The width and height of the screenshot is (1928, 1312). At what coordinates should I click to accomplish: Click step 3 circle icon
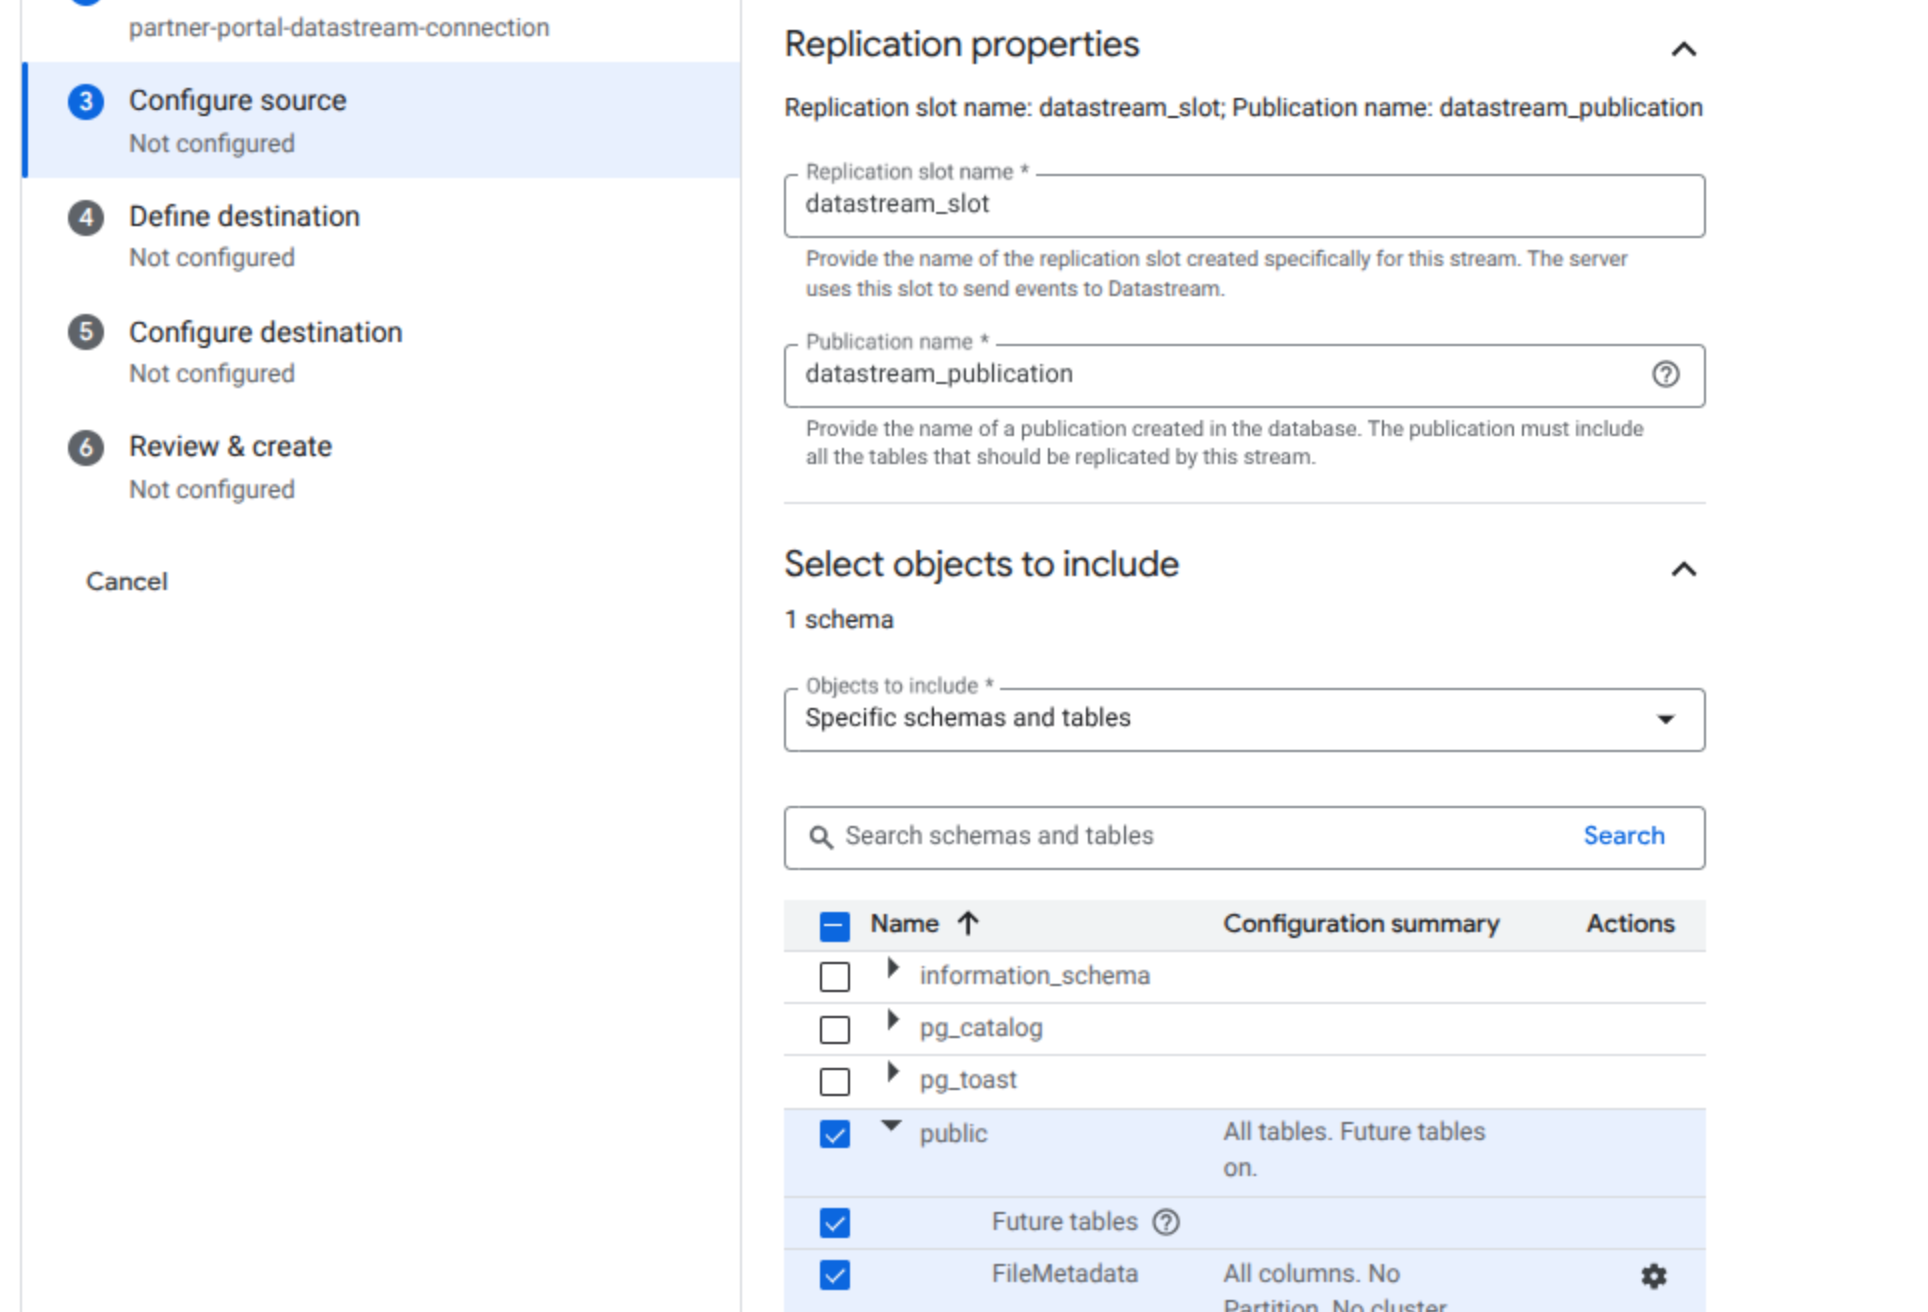click(86, 102)
